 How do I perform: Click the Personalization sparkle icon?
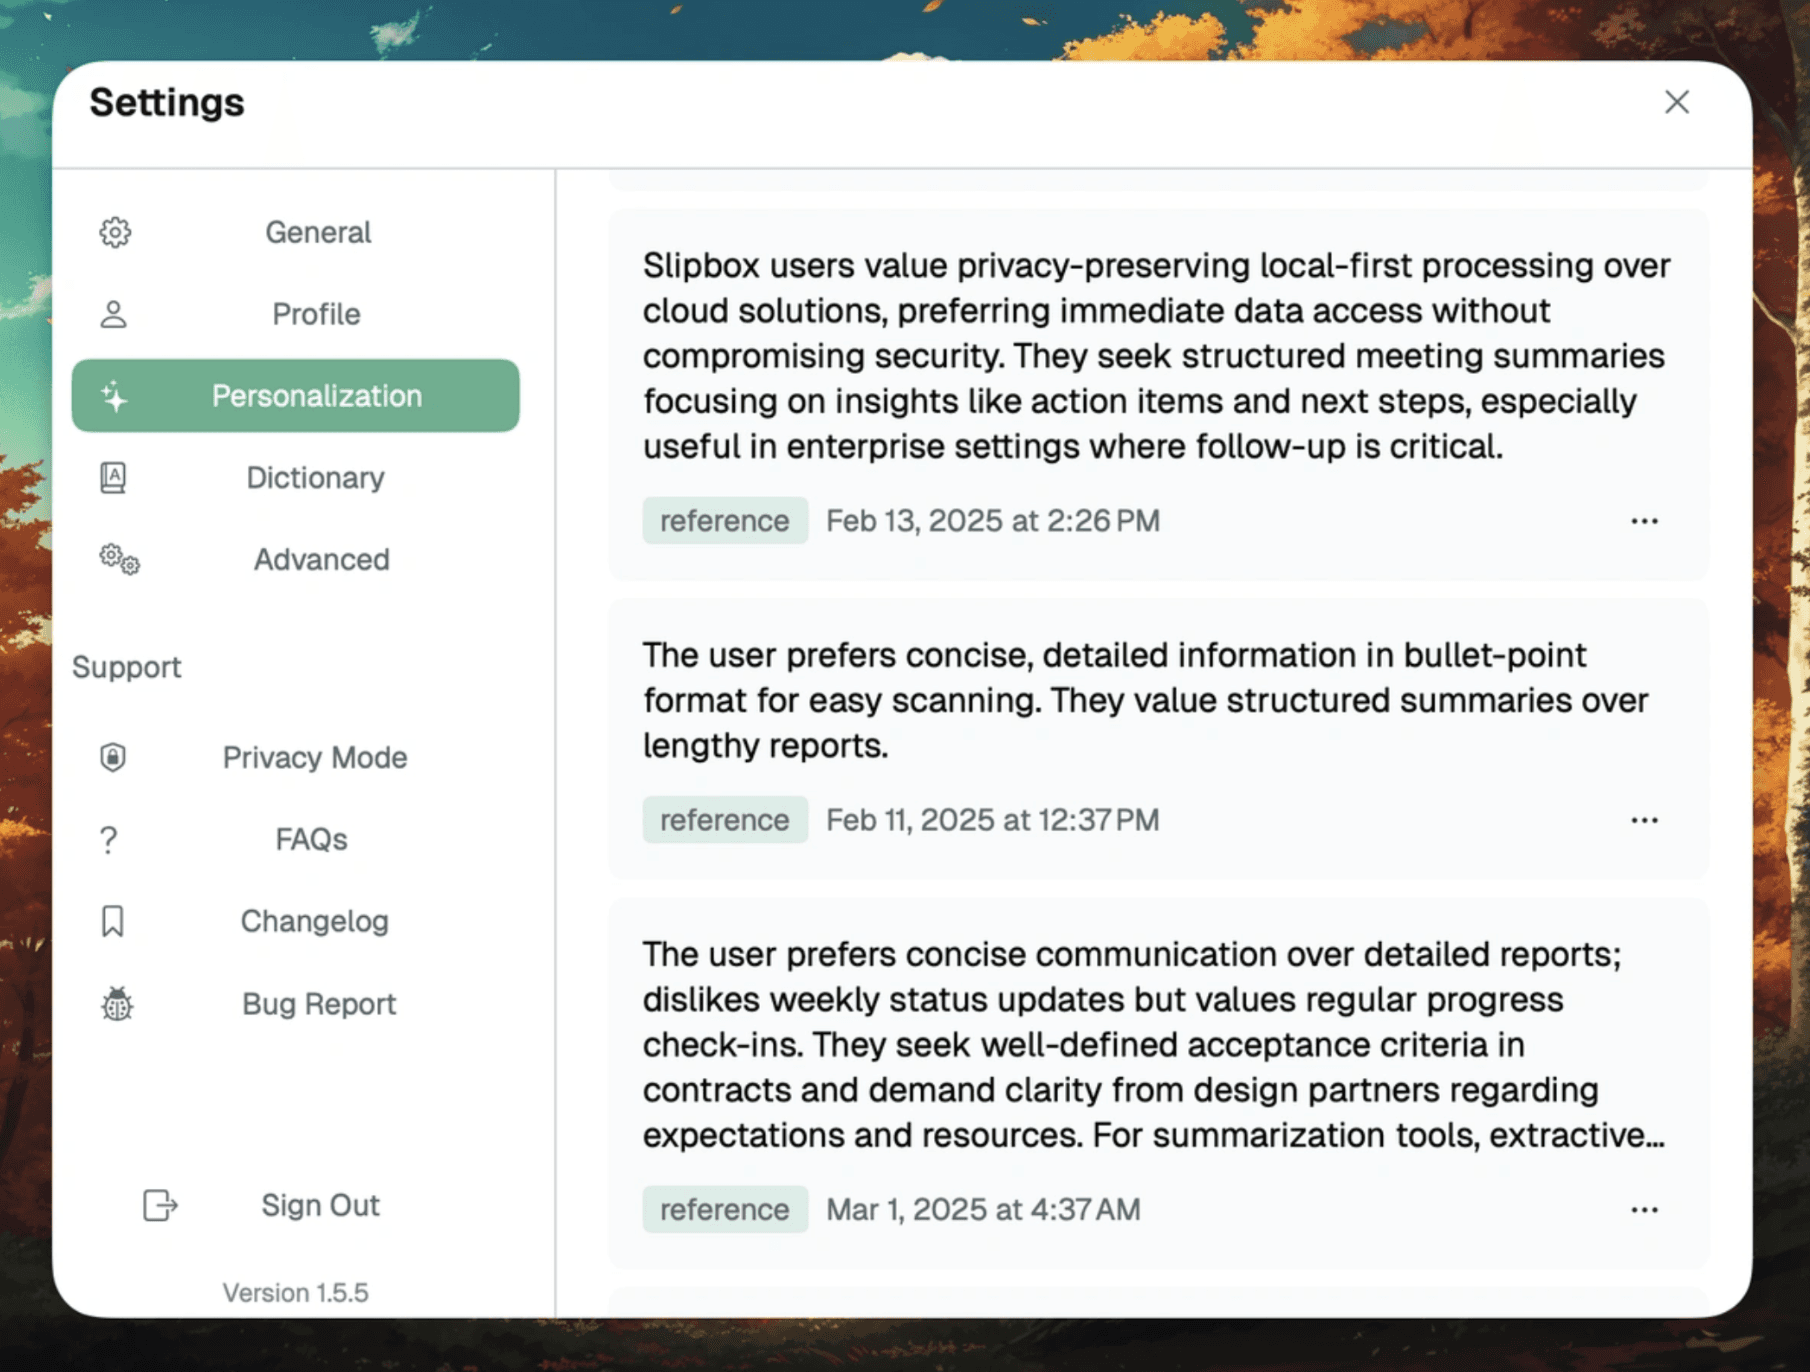115,395
